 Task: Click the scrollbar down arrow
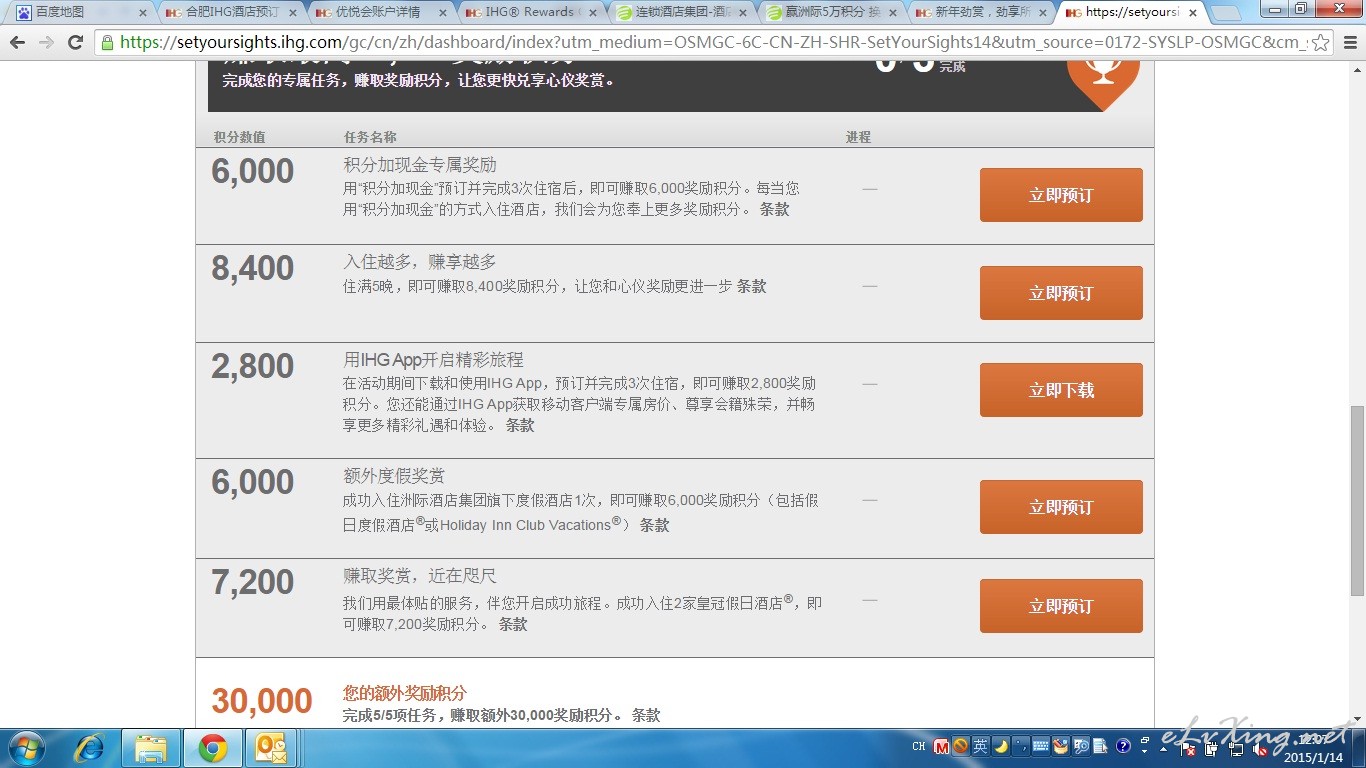click(1357, 720)
